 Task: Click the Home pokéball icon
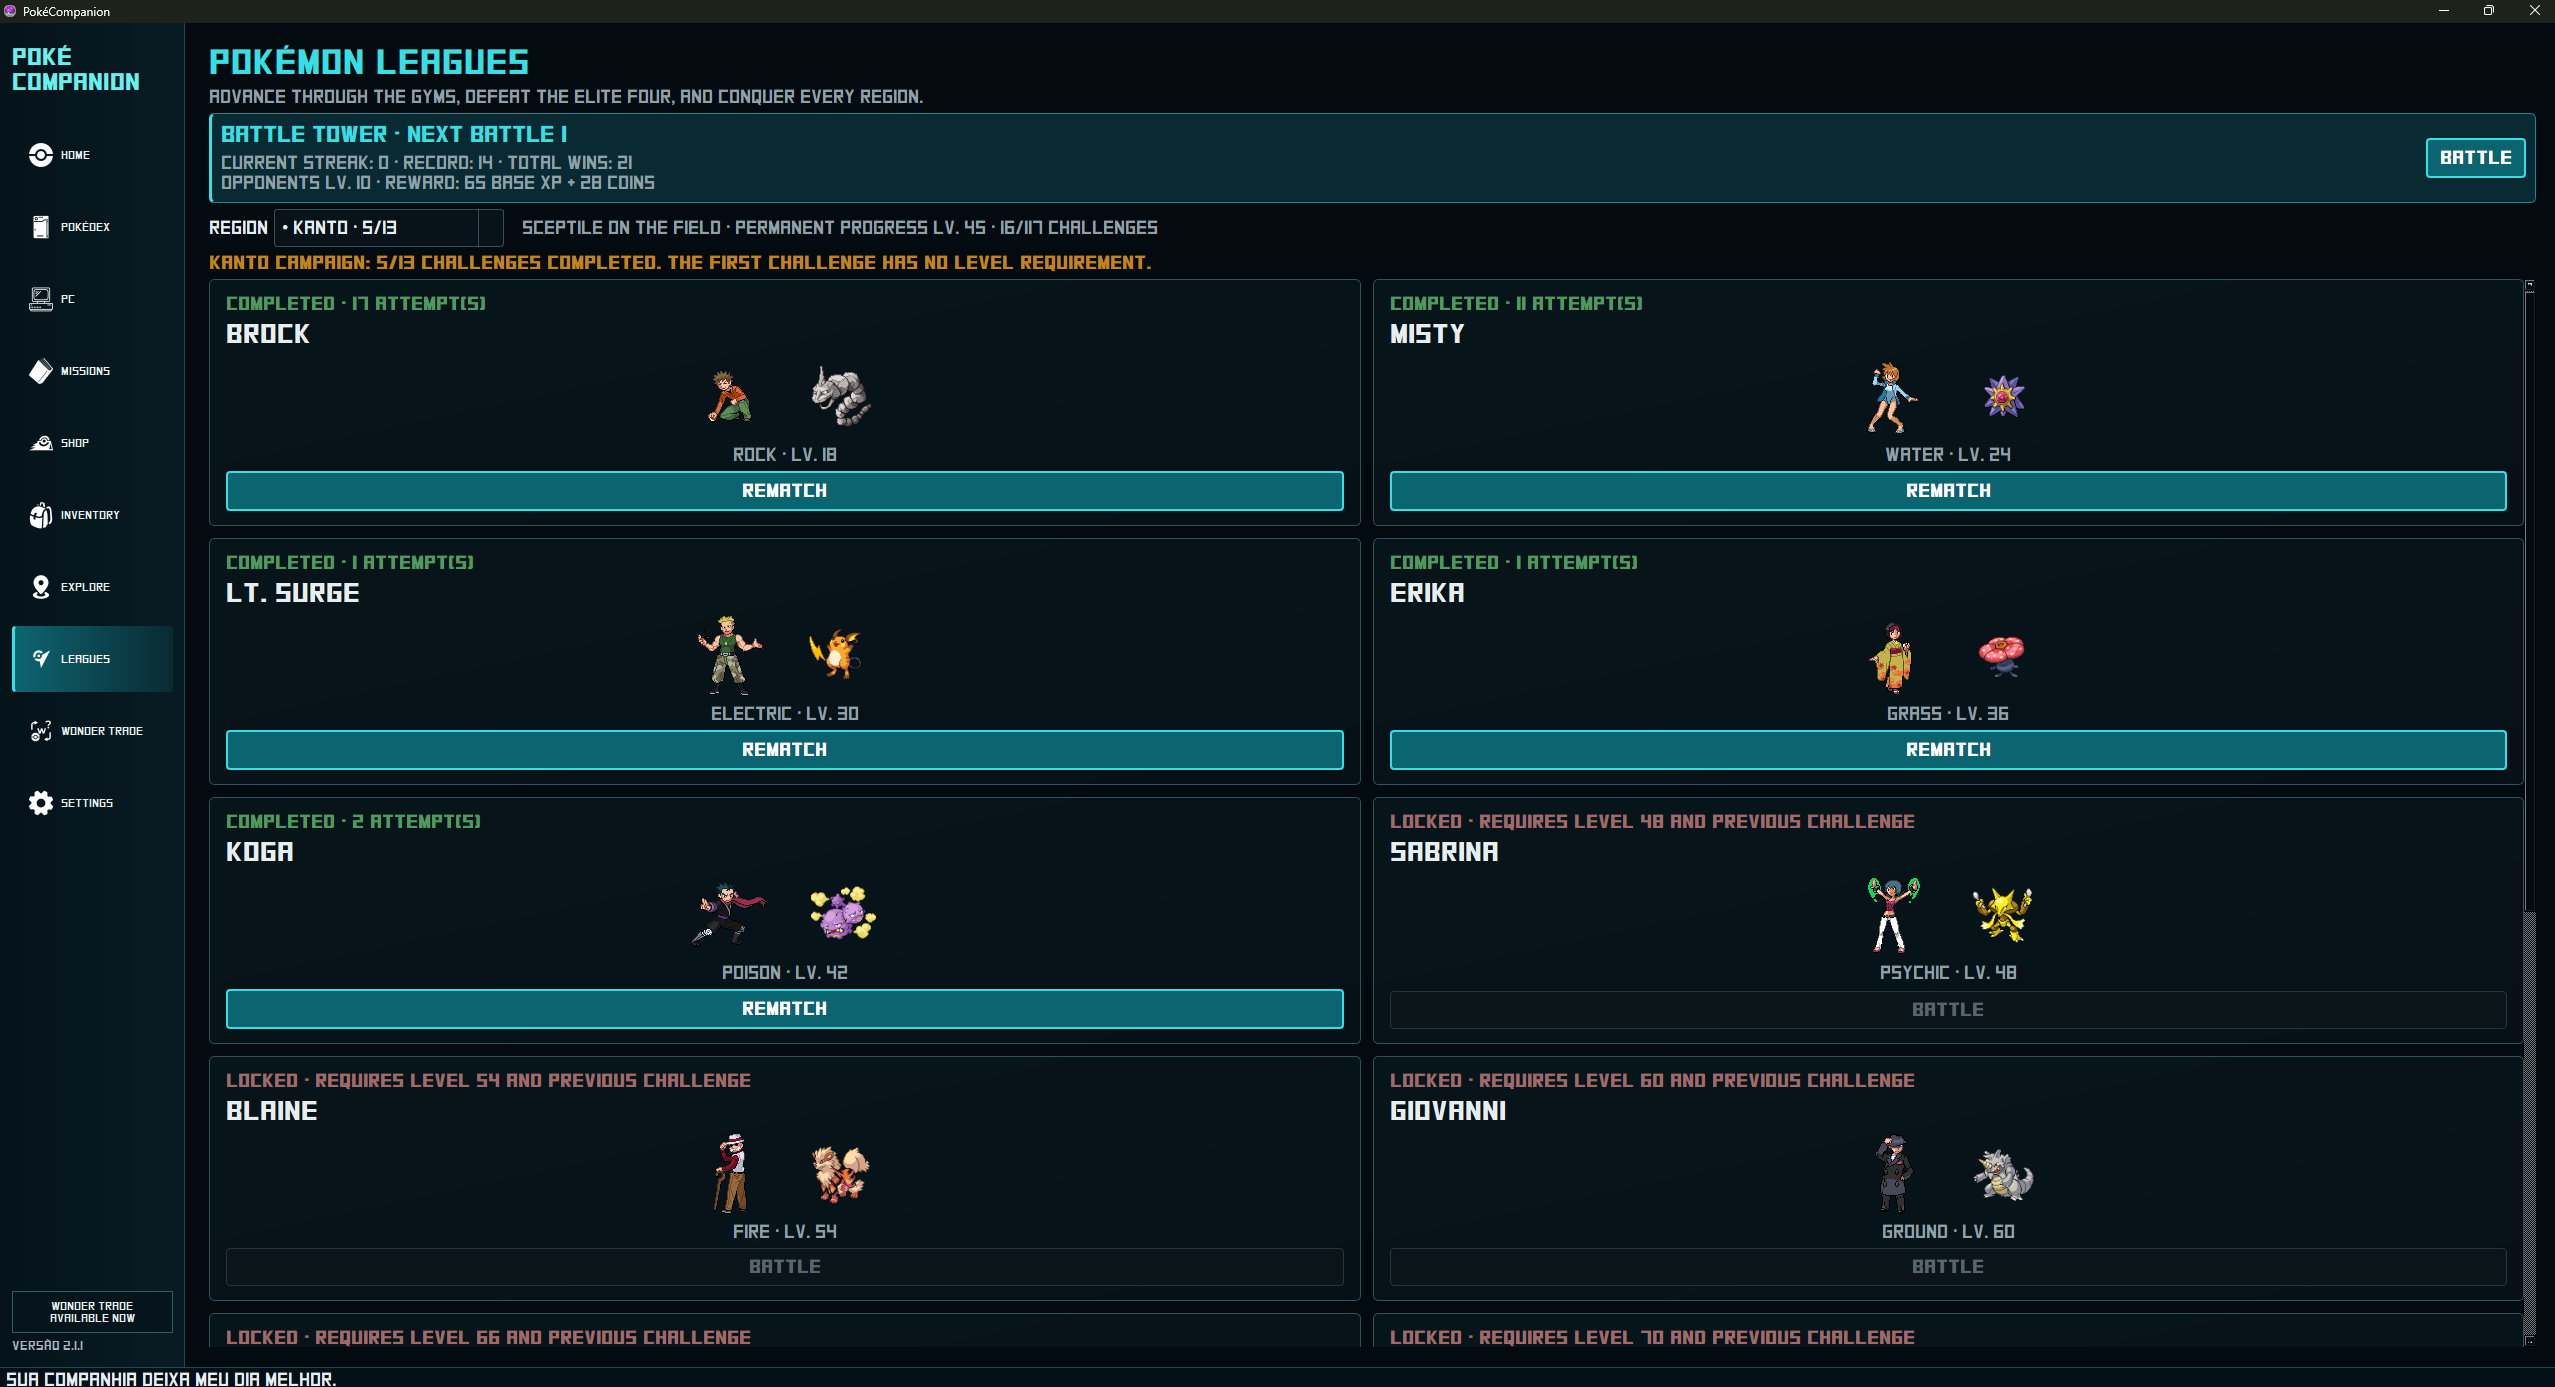pos(41,155)
